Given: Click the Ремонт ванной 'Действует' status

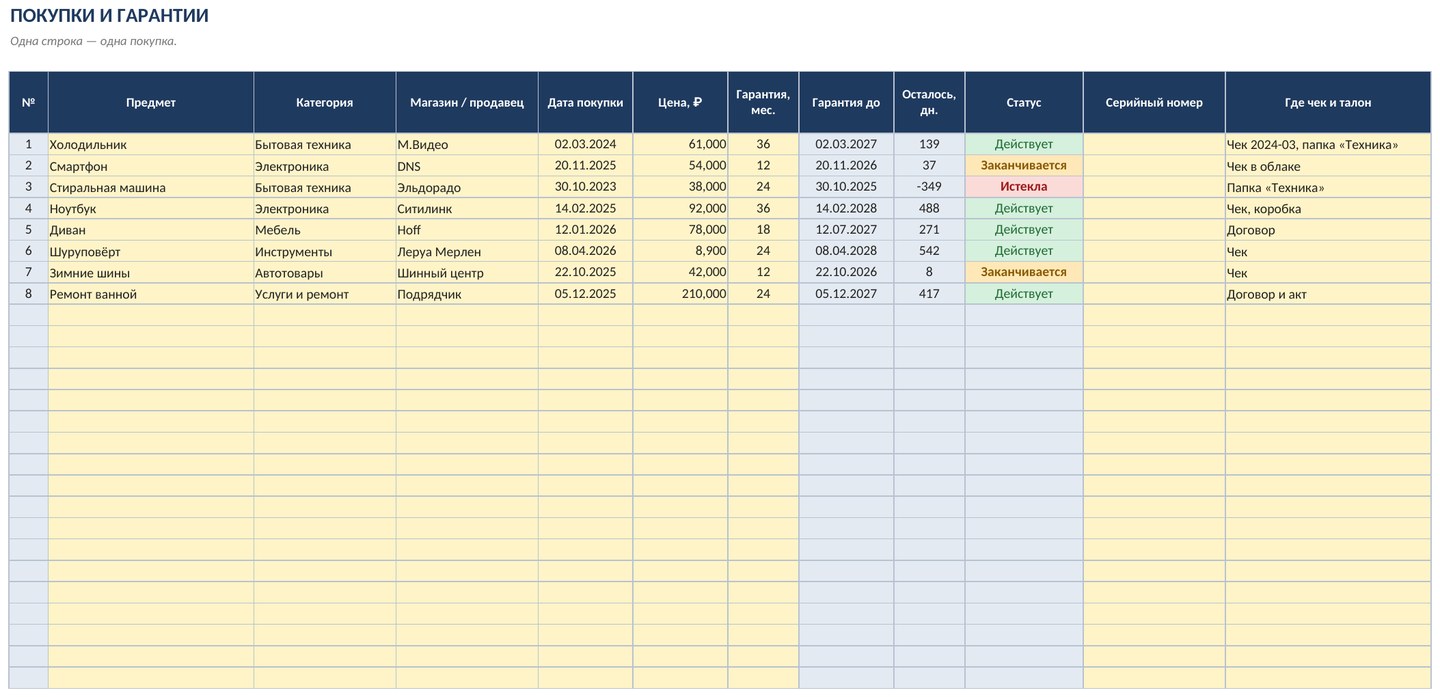Looking at the screenshot, I should coord(1024,294).
